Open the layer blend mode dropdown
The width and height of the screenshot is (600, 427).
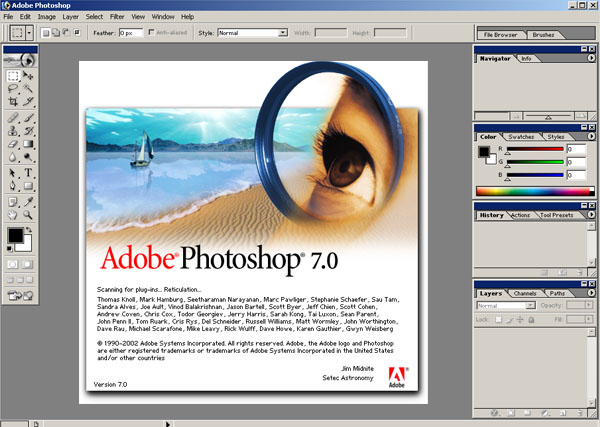(x=506, y=305)
